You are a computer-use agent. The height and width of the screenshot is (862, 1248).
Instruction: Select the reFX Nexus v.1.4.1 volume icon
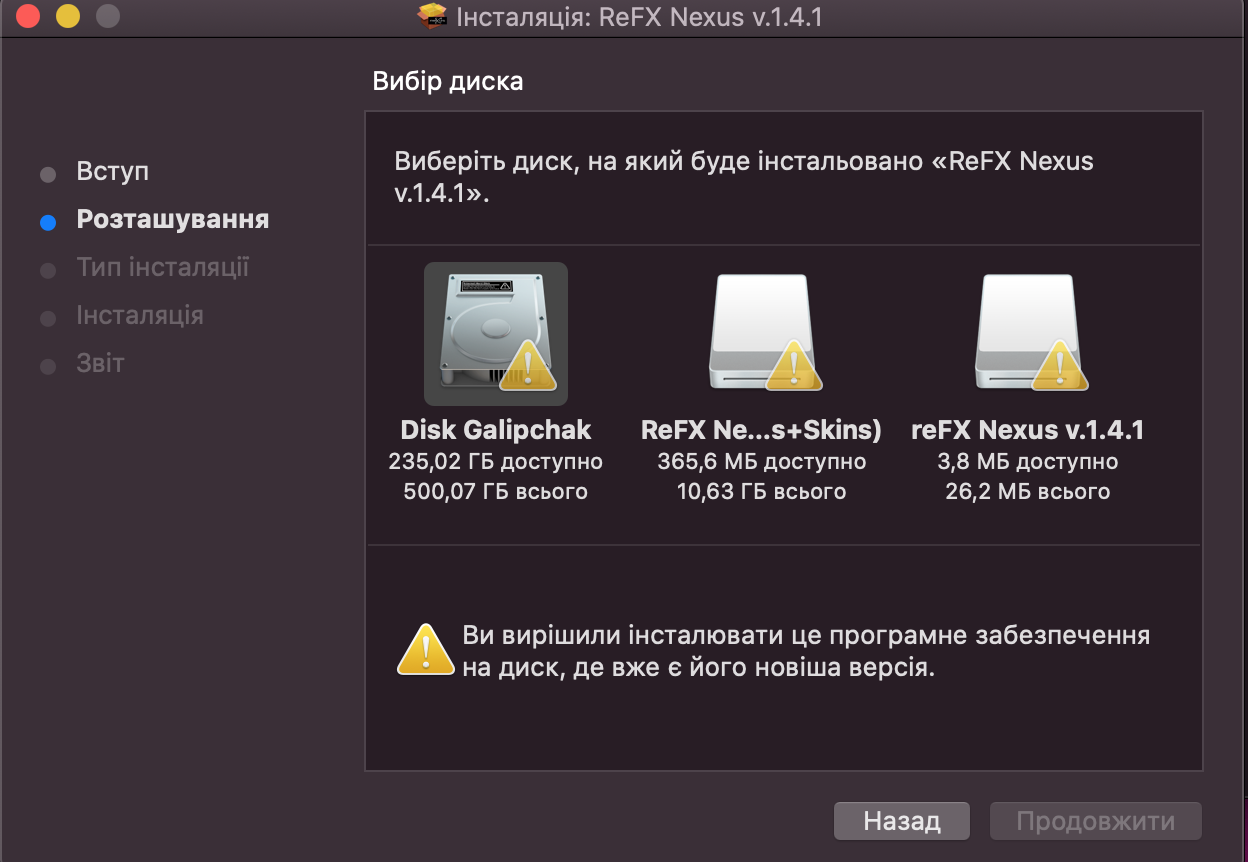click(x=1027, y=332)
